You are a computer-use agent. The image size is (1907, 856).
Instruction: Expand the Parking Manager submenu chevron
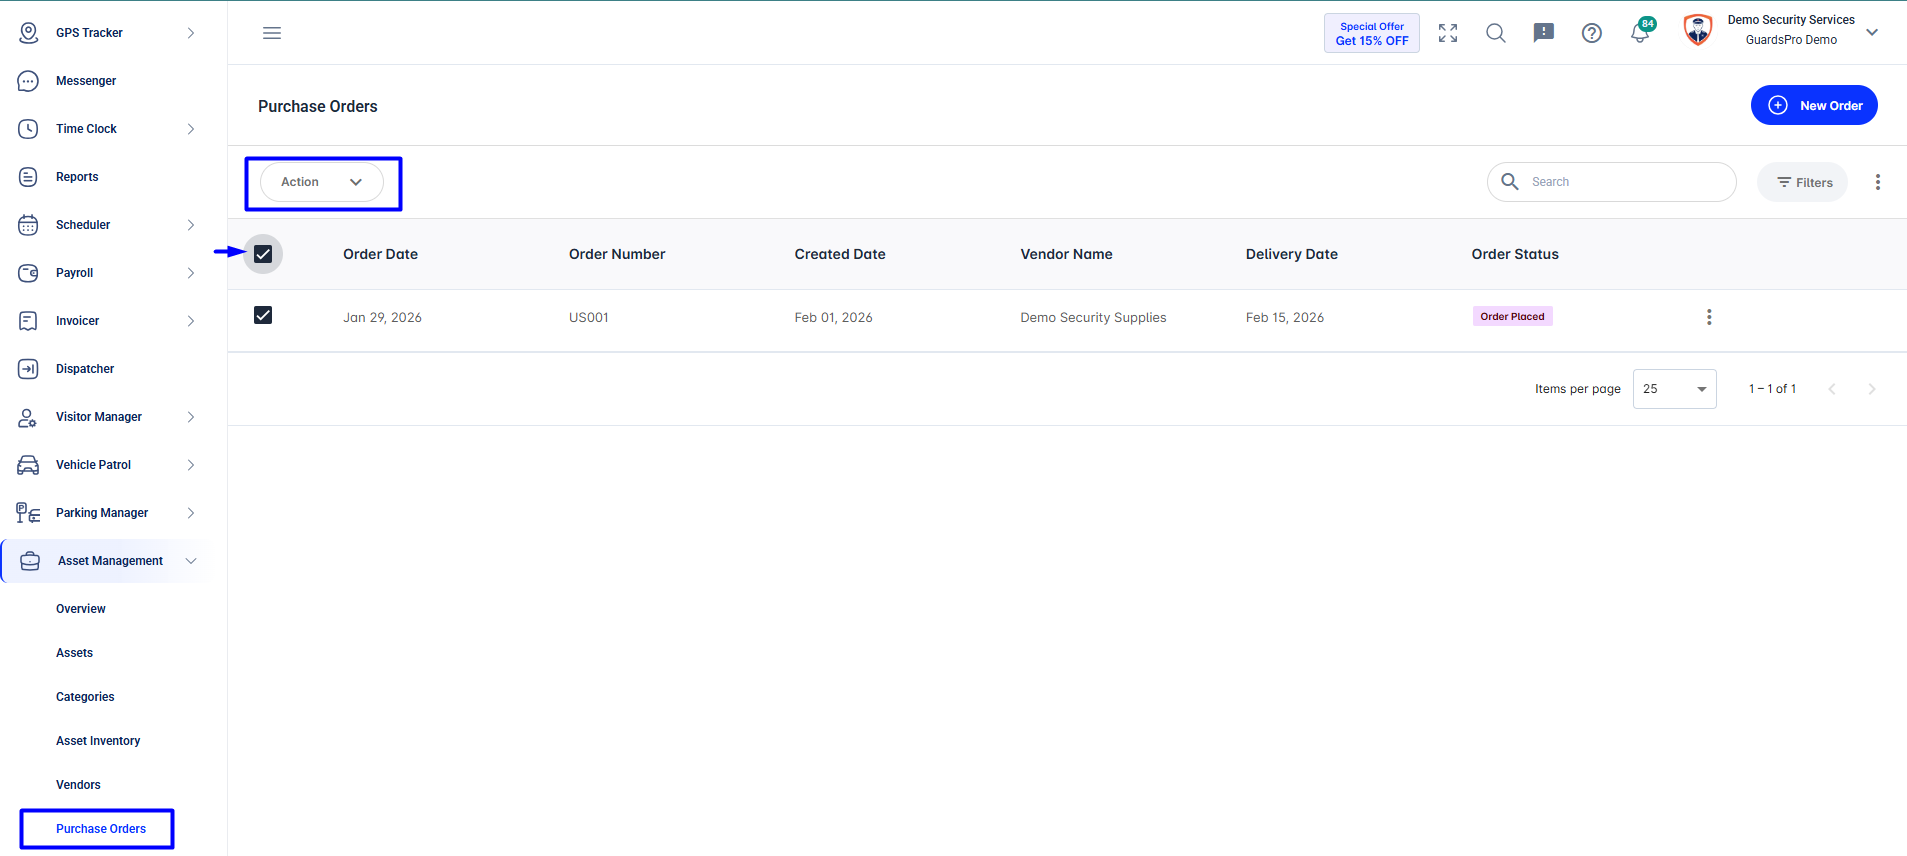pyautogui.click(x=191, y=513)
